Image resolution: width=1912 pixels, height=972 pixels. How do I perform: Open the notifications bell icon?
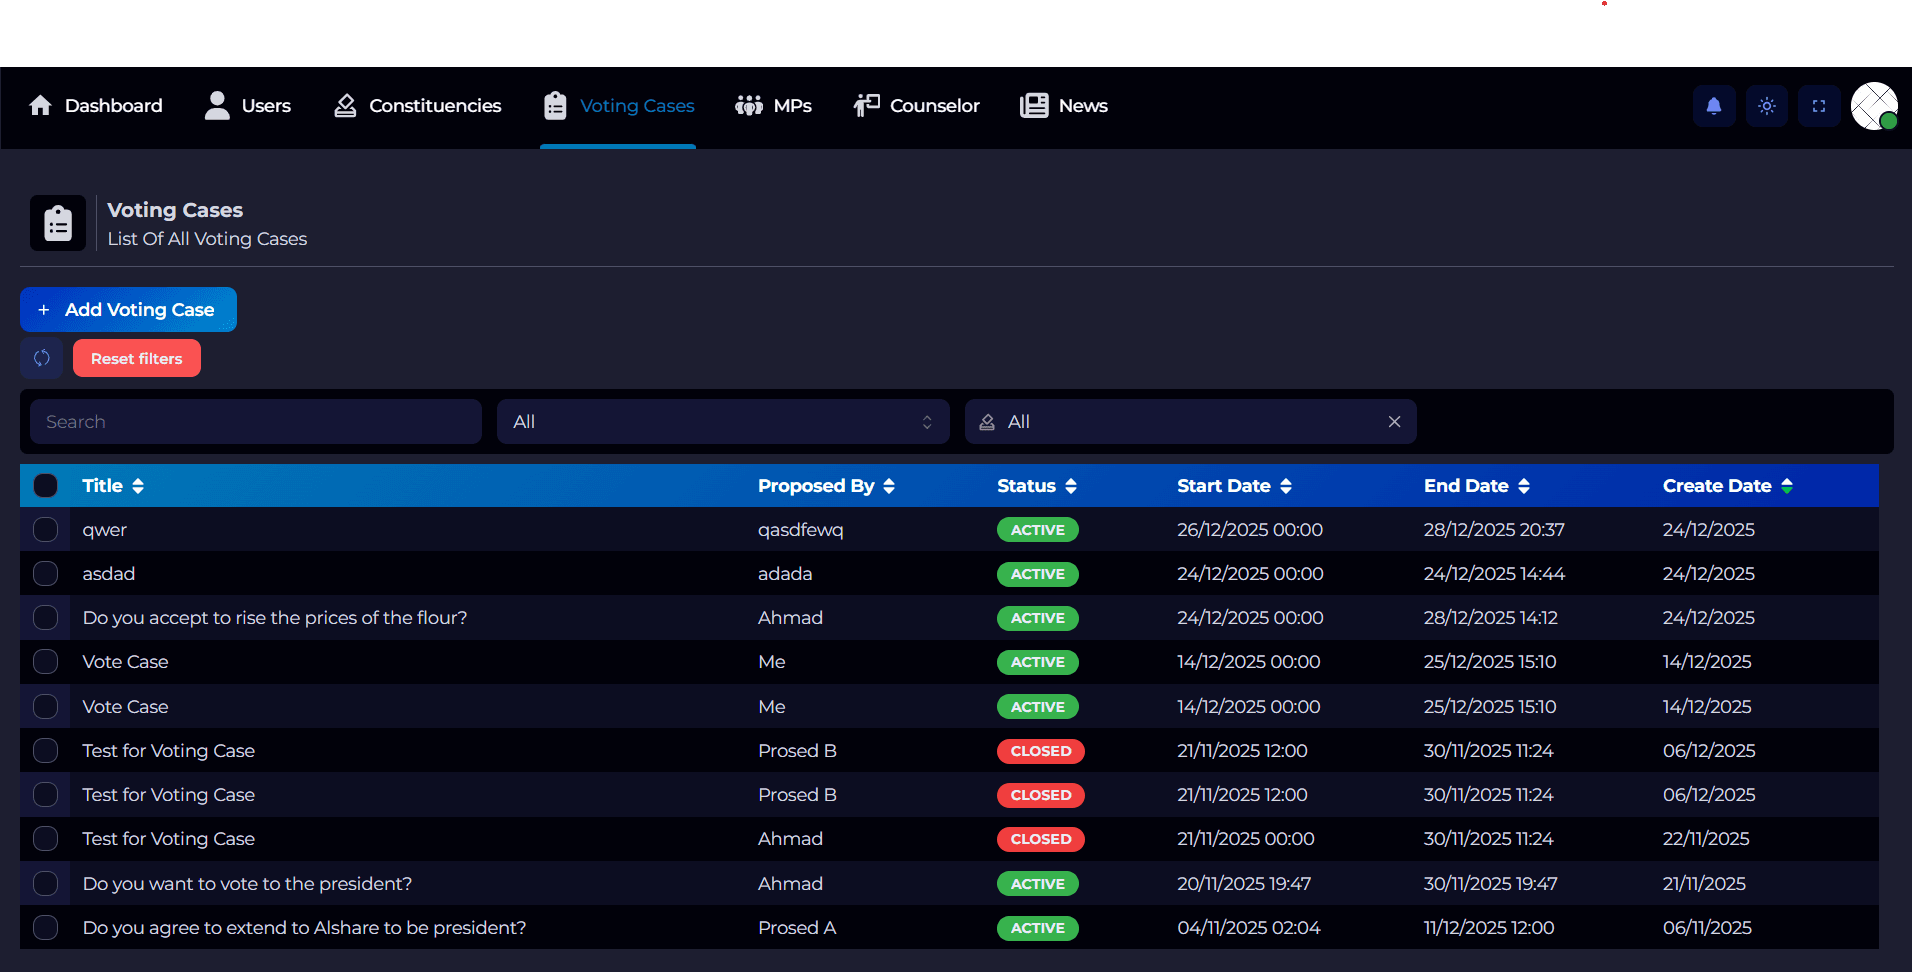tap(1713, 106)
